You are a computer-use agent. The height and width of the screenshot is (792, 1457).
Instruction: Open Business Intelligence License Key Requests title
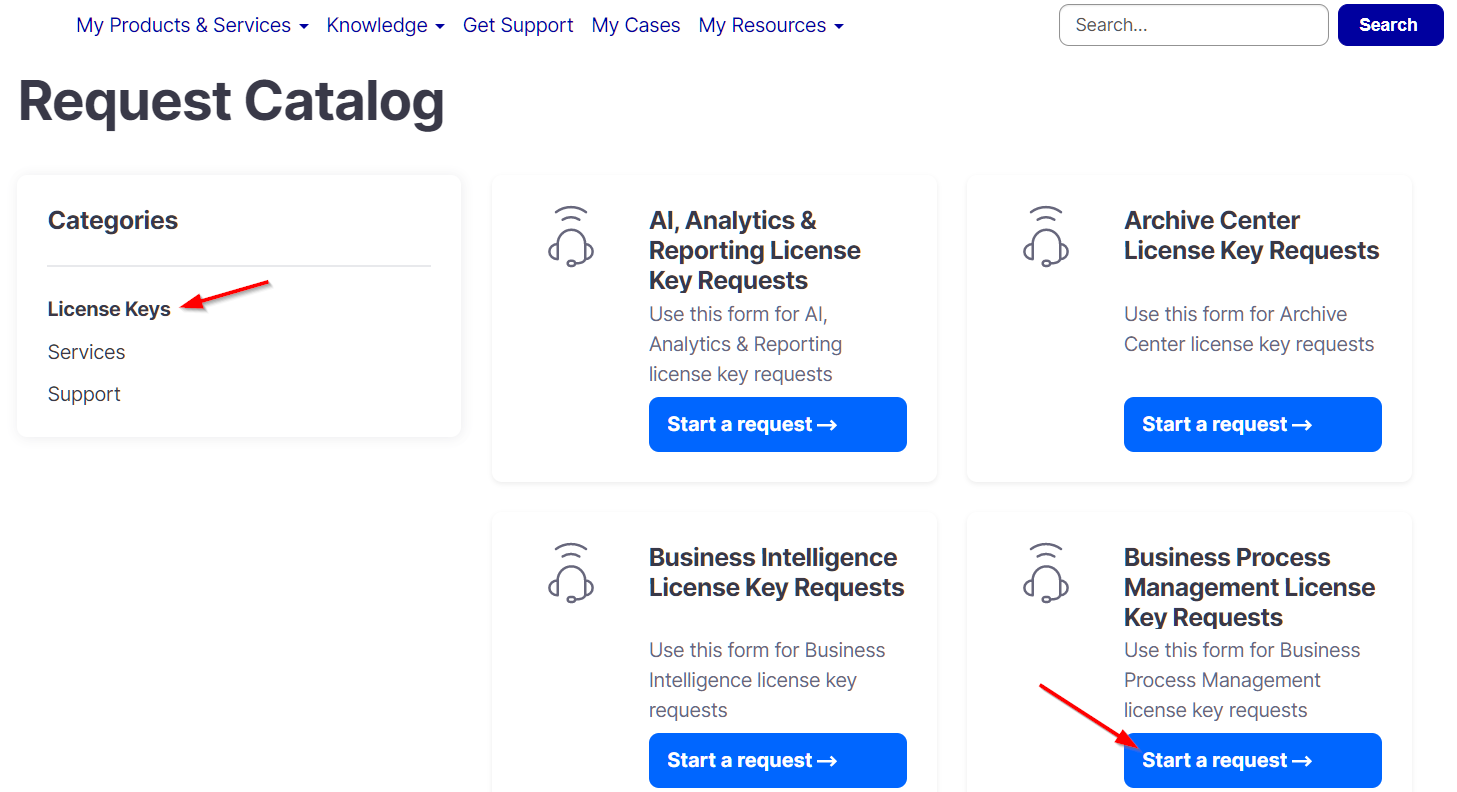776,572
